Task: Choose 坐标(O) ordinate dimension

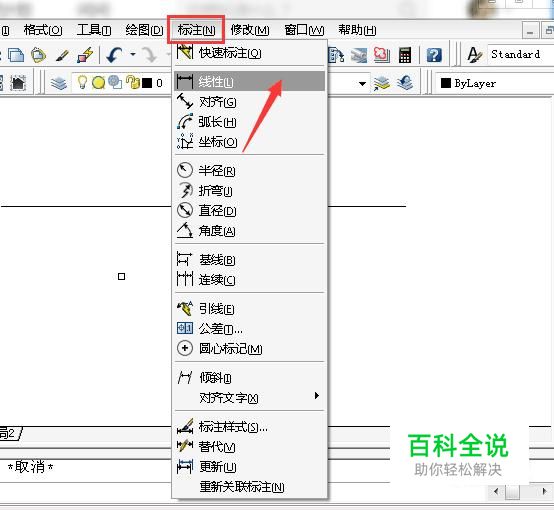Action: pos(249,142)
